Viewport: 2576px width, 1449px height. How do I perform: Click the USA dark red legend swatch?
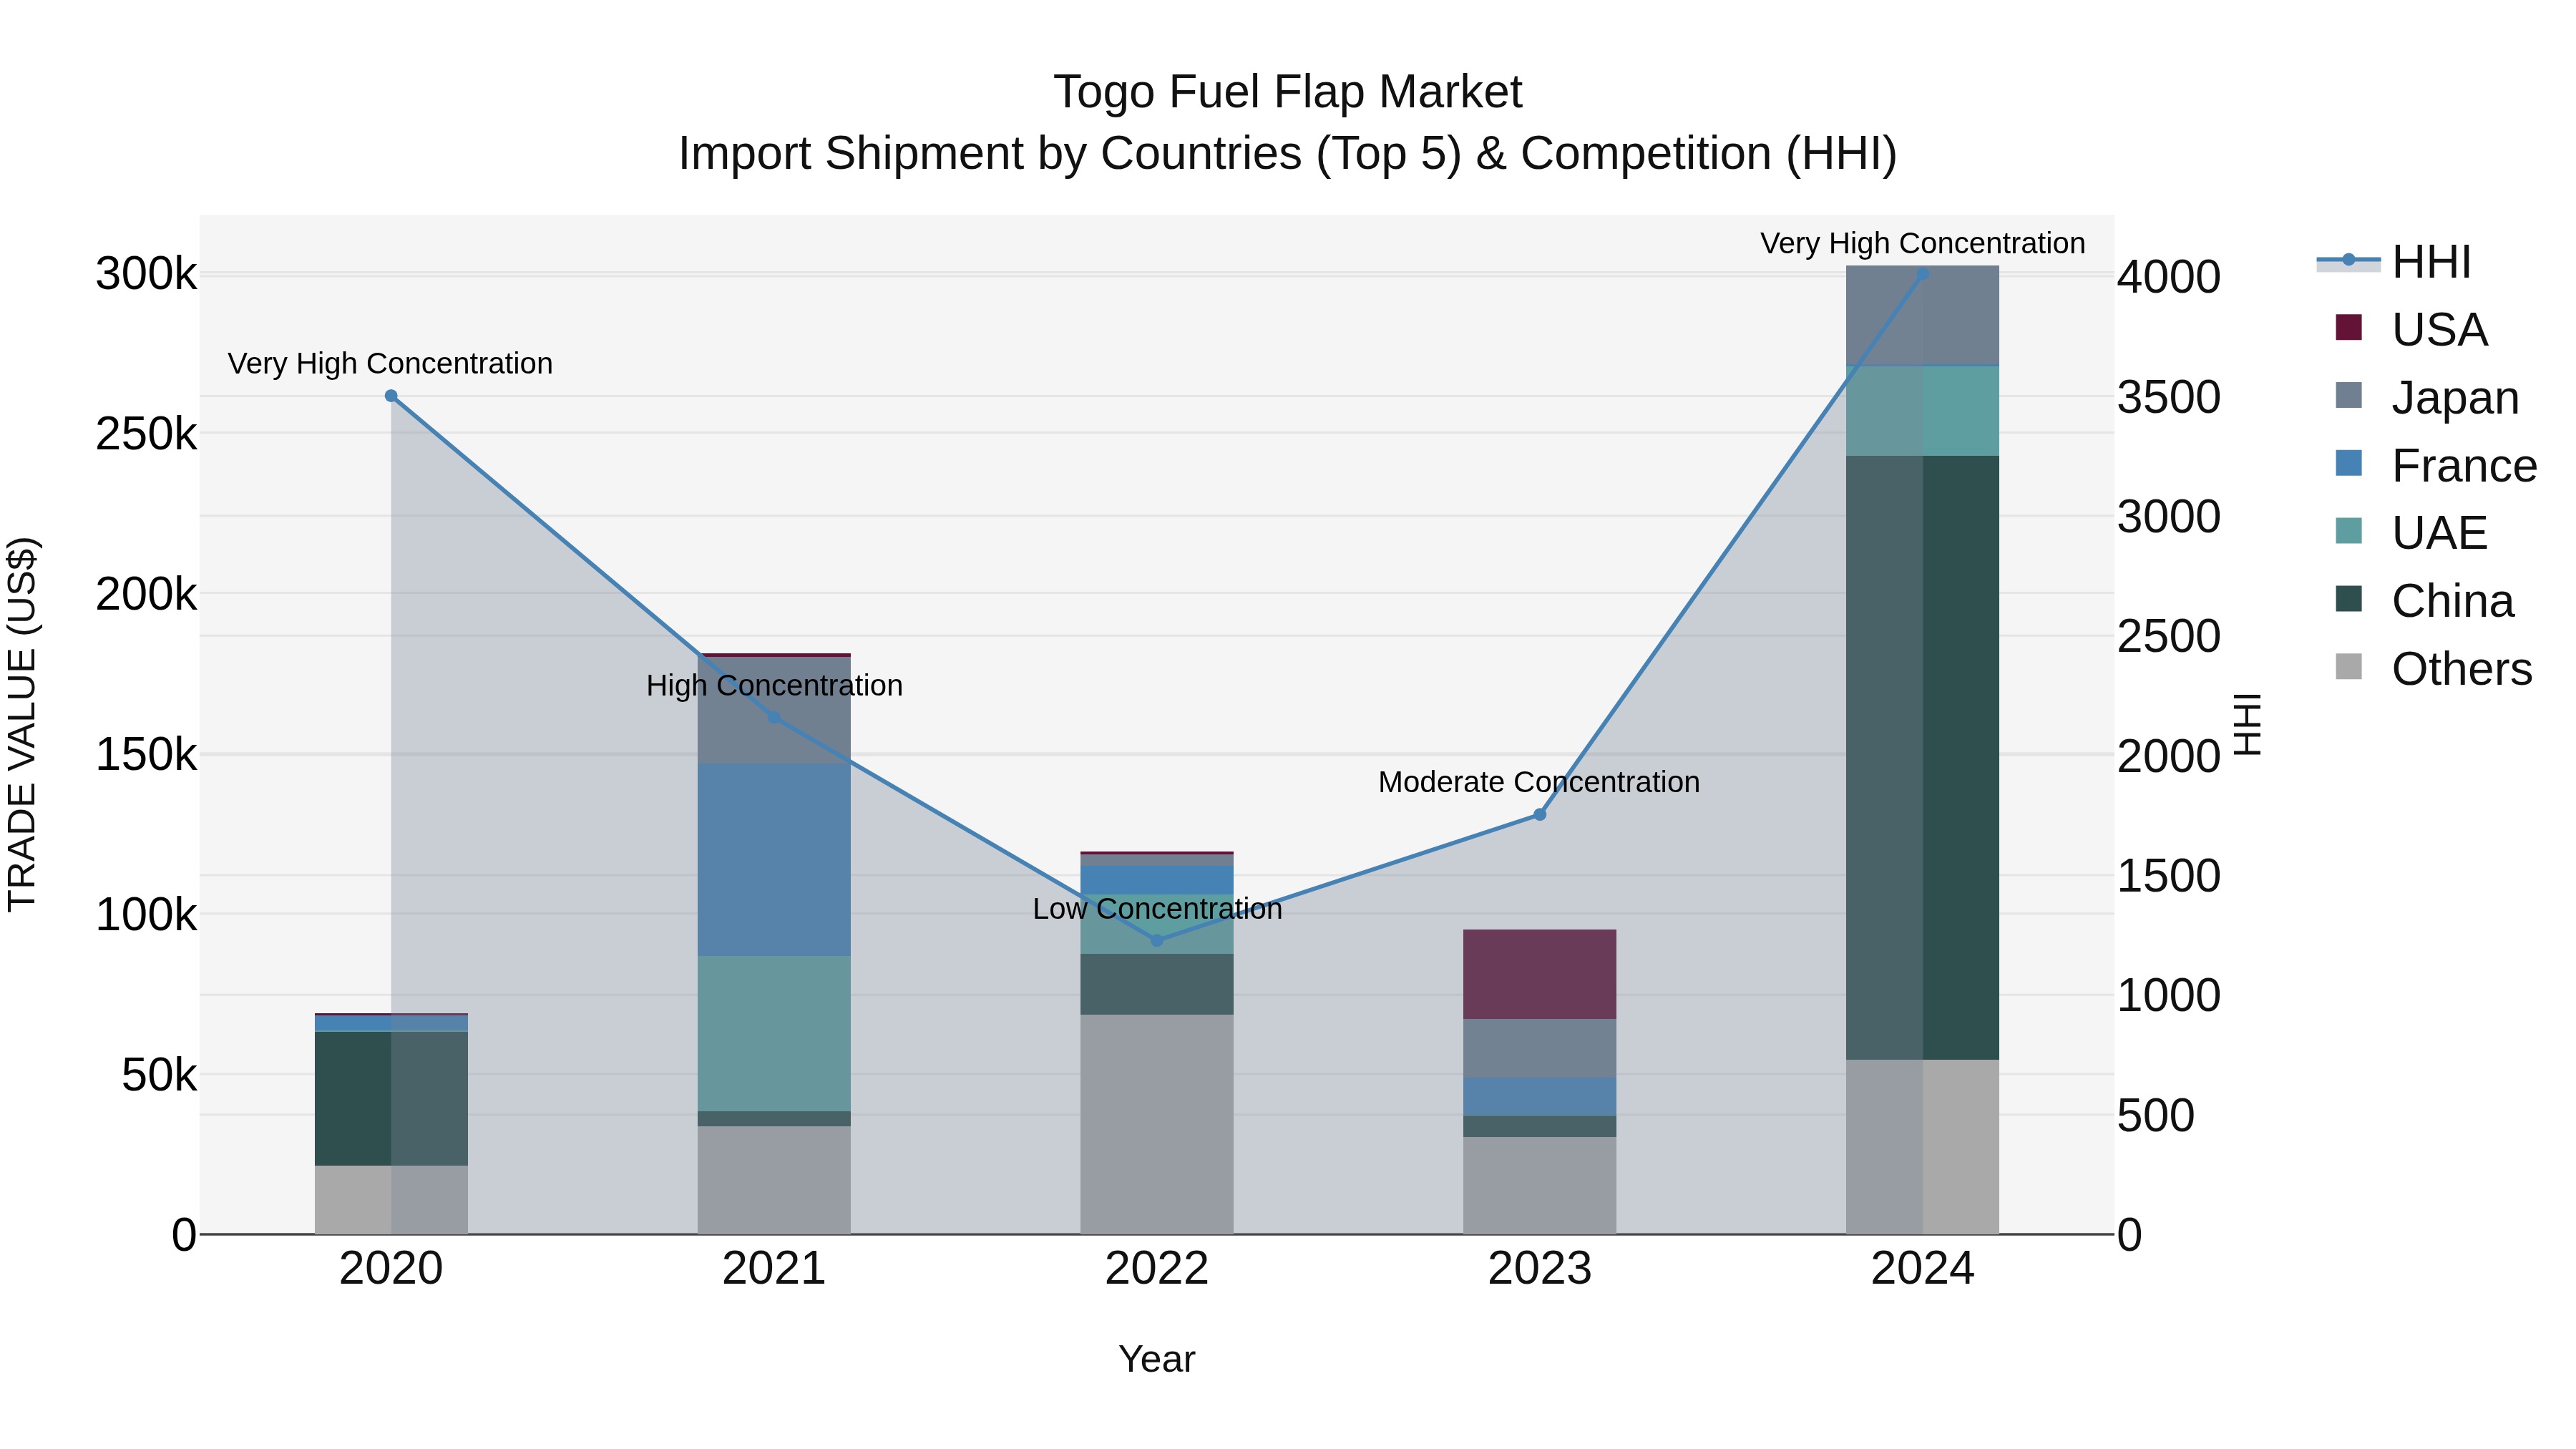pyautogui.click(x=2349, y=327)
